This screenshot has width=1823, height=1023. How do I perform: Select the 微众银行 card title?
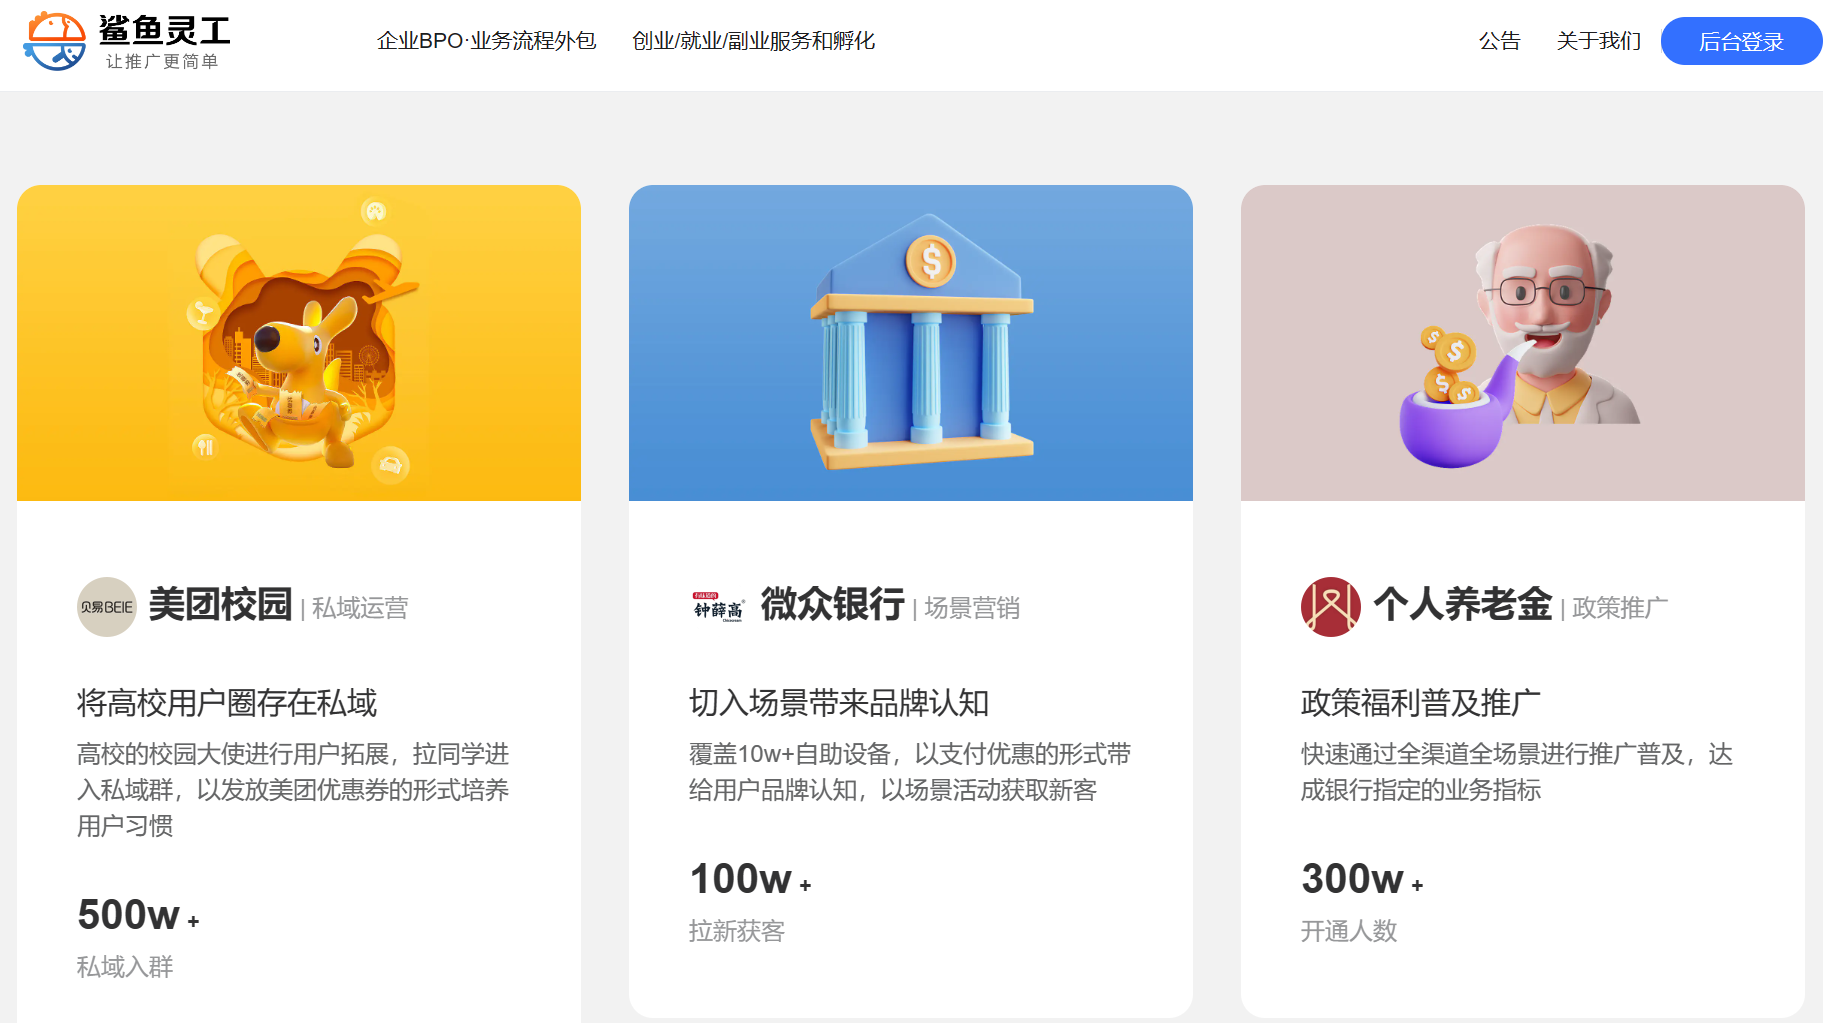(x=832, y=605)
